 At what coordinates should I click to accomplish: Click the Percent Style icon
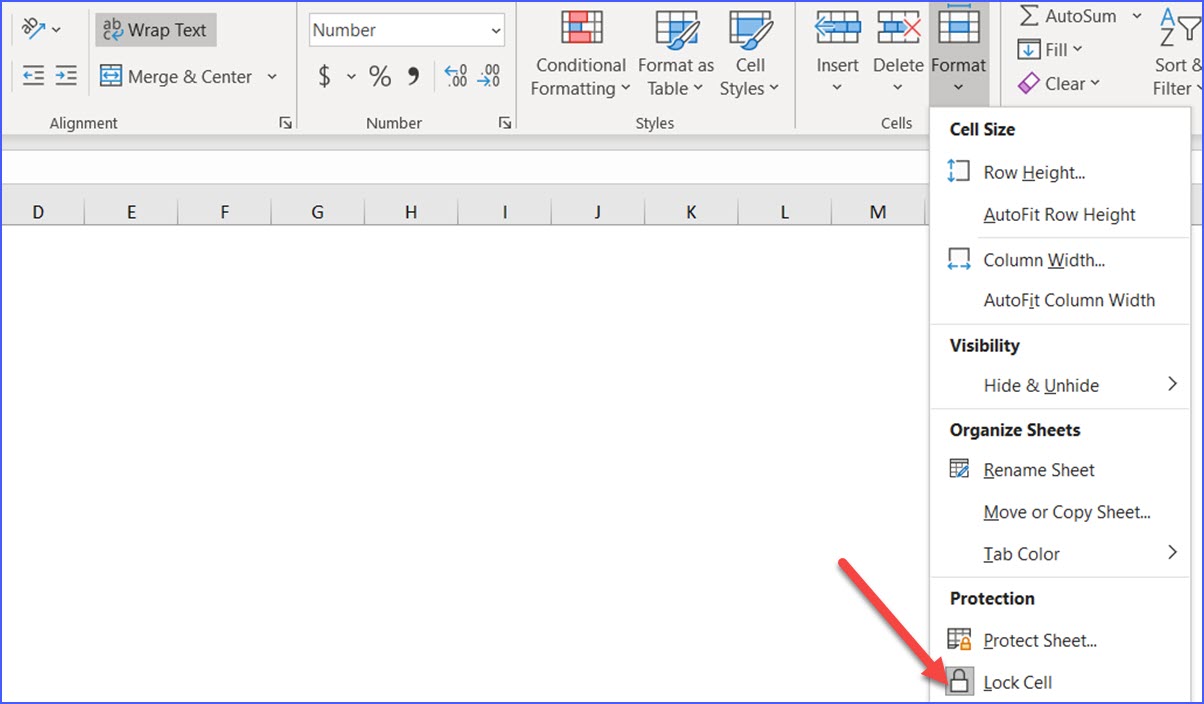(x=378, y=76)
